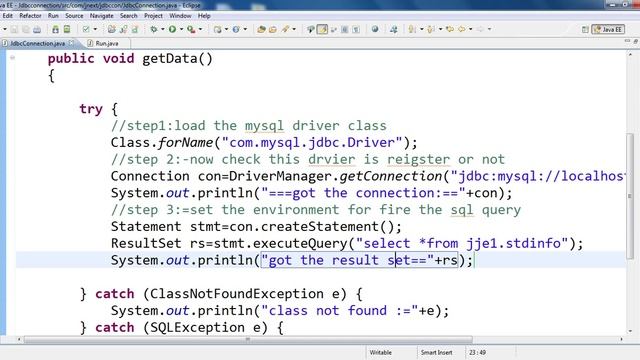The image size is (640, 360).
Task: Click the Open Task folder icon
Action: click(273, 29)
